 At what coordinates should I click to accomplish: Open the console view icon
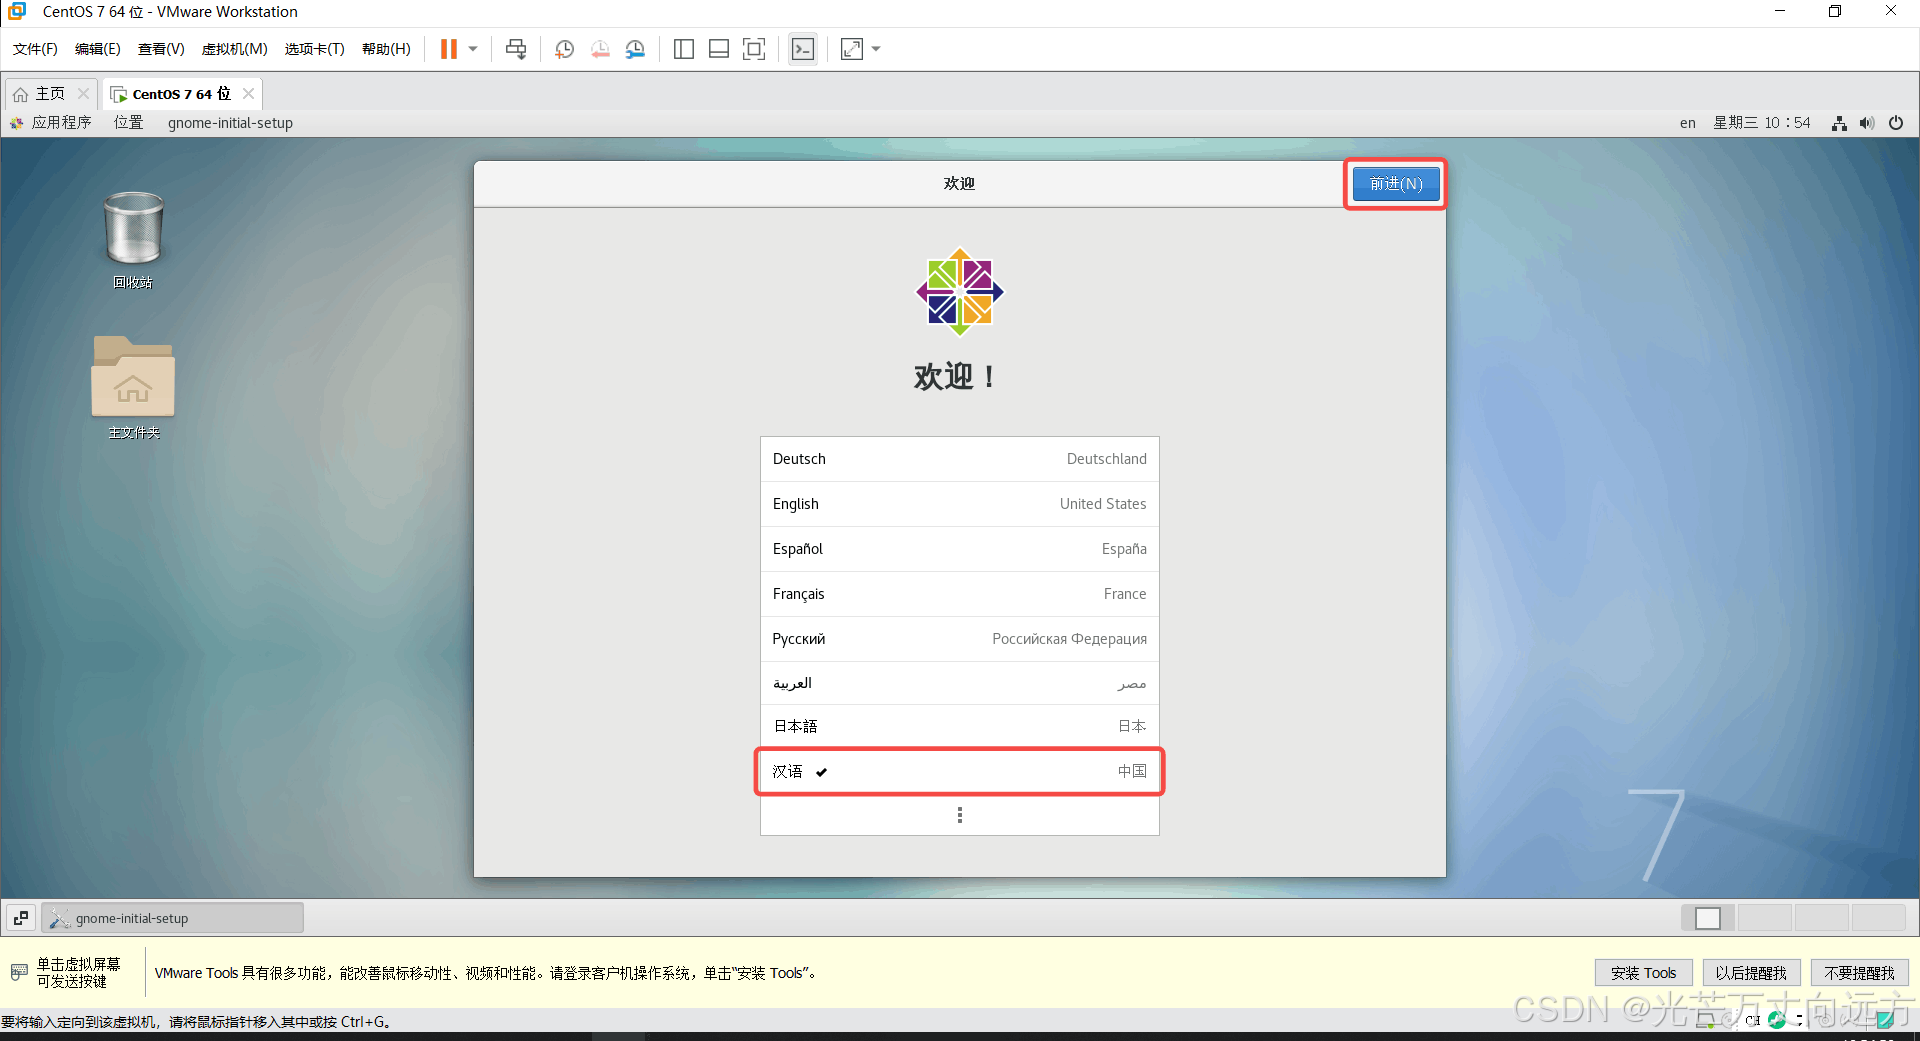pos(802,49)
